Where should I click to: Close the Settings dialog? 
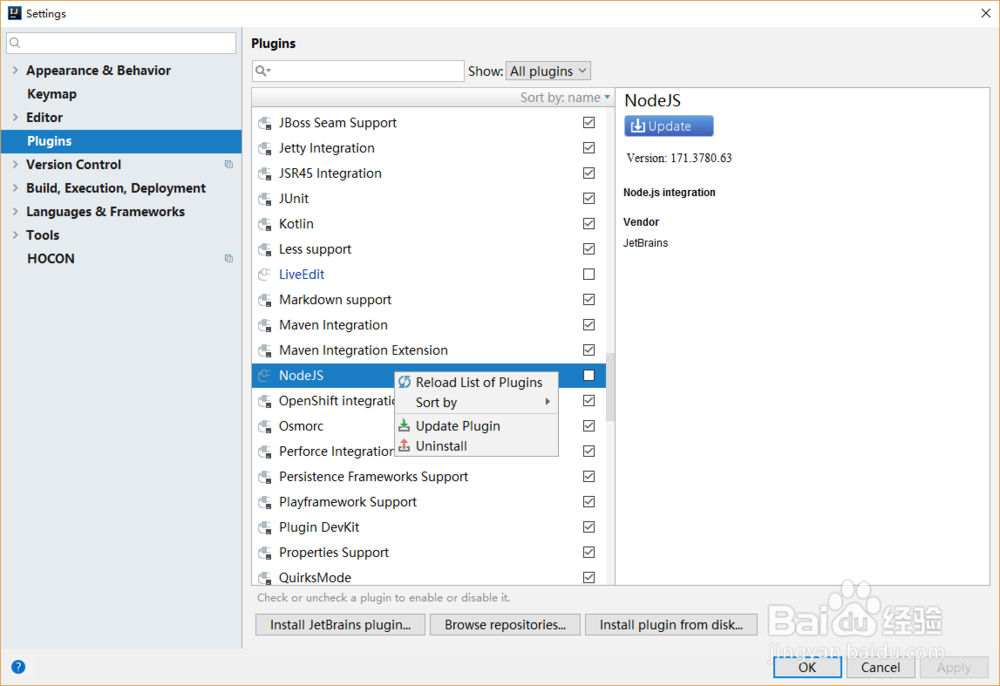[x=985, y=13]
